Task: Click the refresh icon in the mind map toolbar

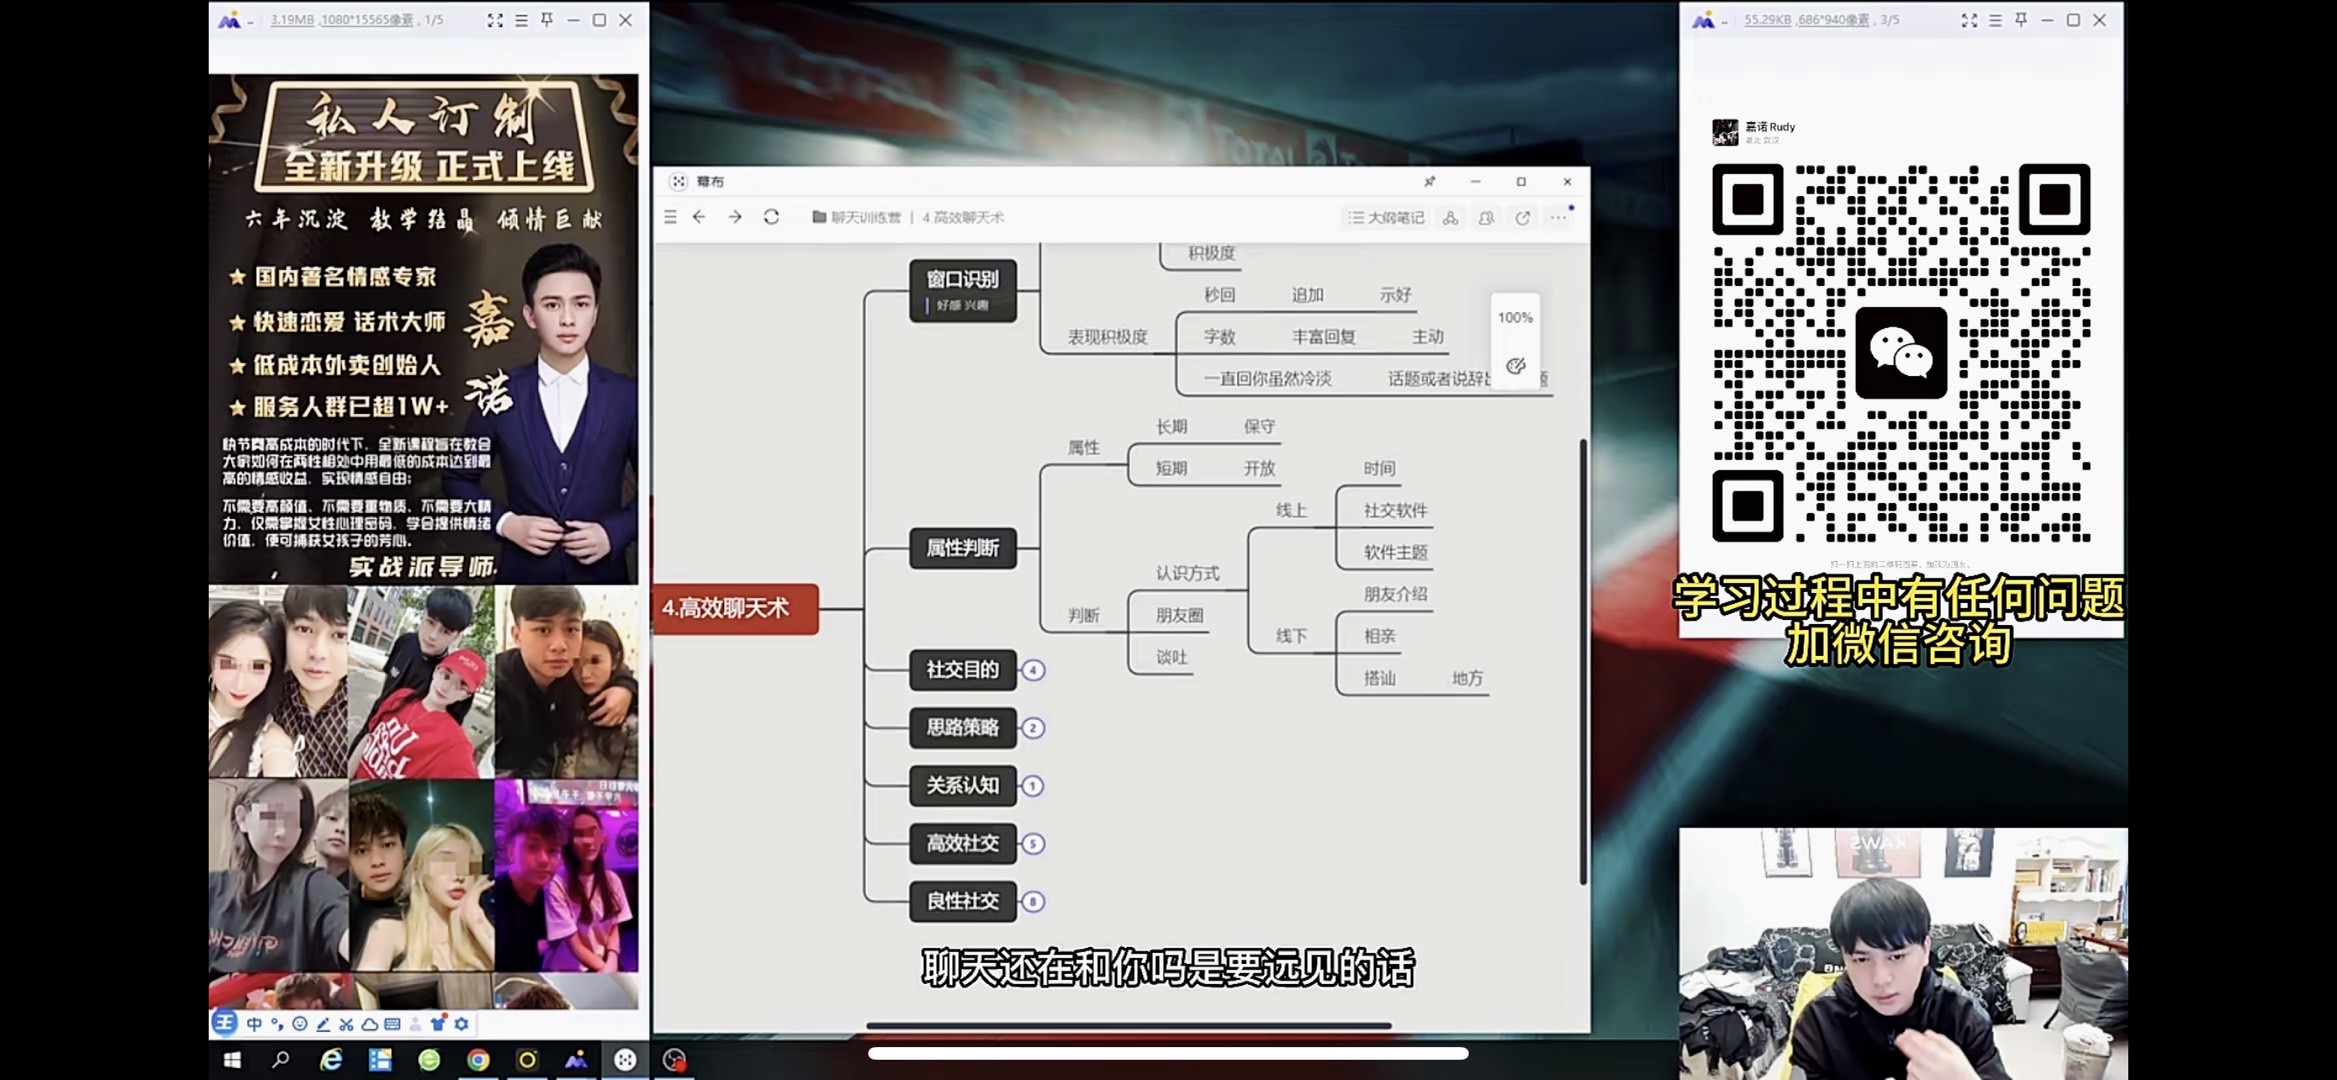Action: pos(771,217)
